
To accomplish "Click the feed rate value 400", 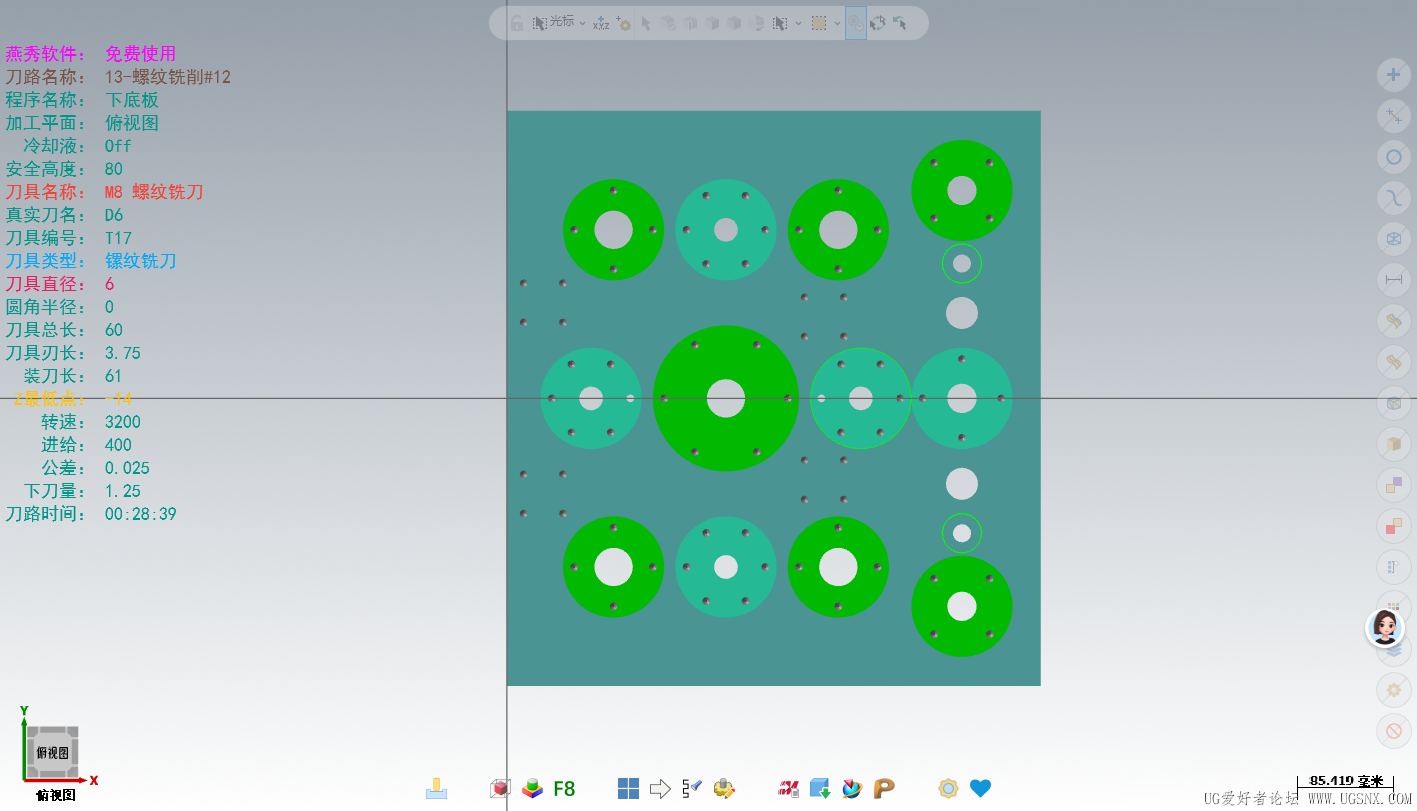I will tap(118, 445).
